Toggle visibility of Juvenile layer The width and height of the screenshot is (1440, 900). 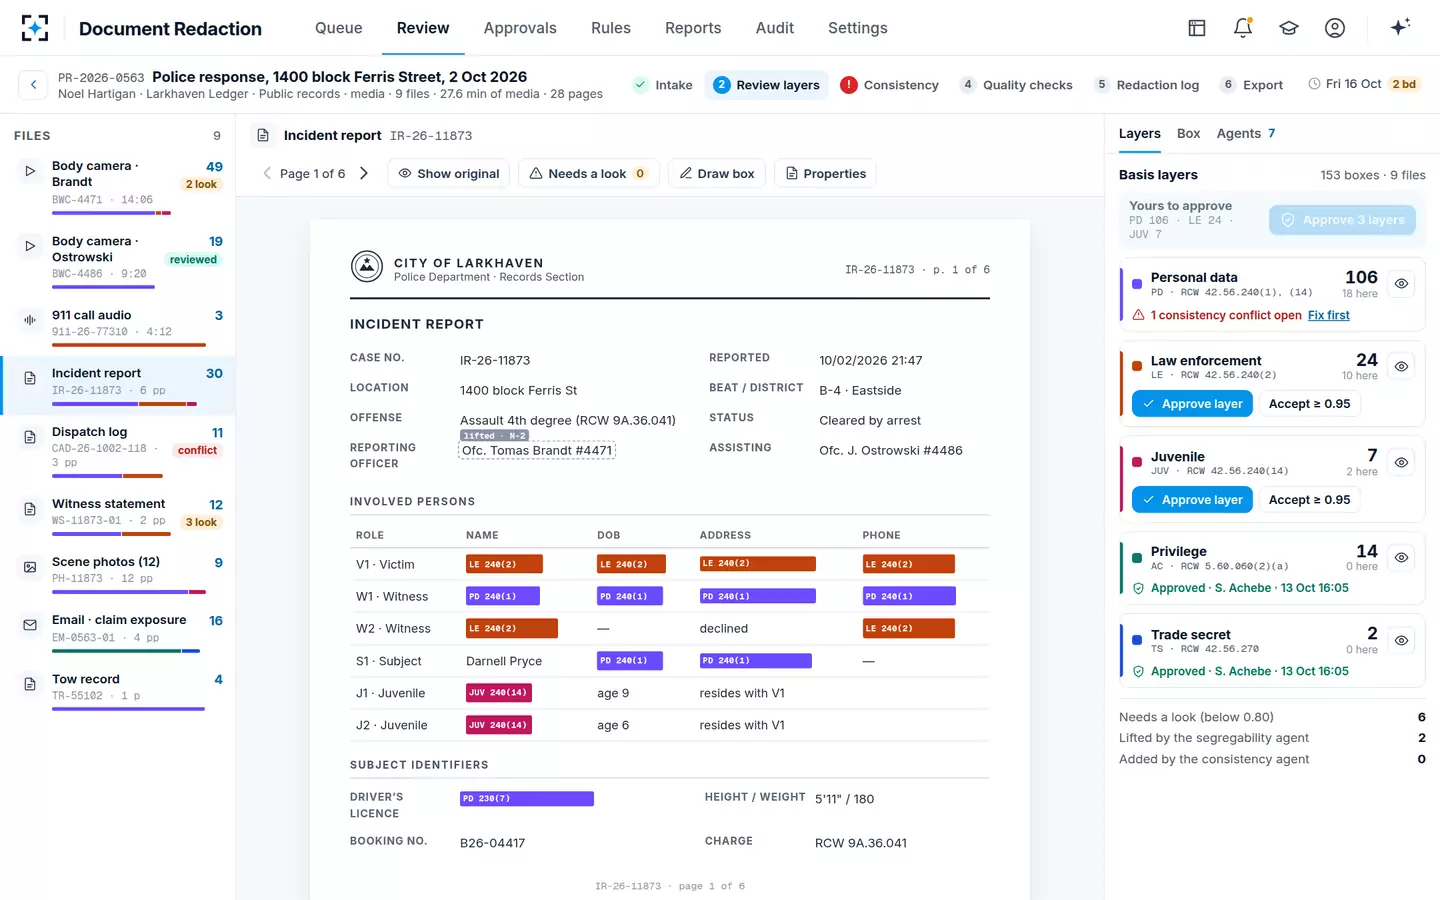(1401, 463)
